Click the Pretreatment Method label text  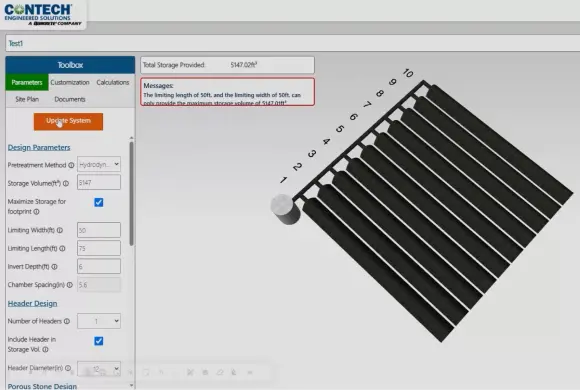37,165
